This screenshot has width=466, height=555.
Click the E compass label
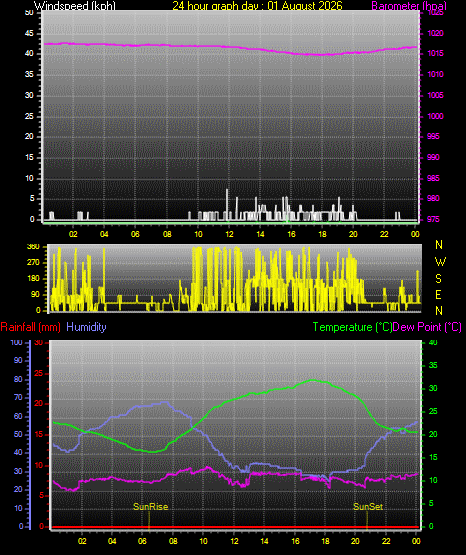[438, 295]
